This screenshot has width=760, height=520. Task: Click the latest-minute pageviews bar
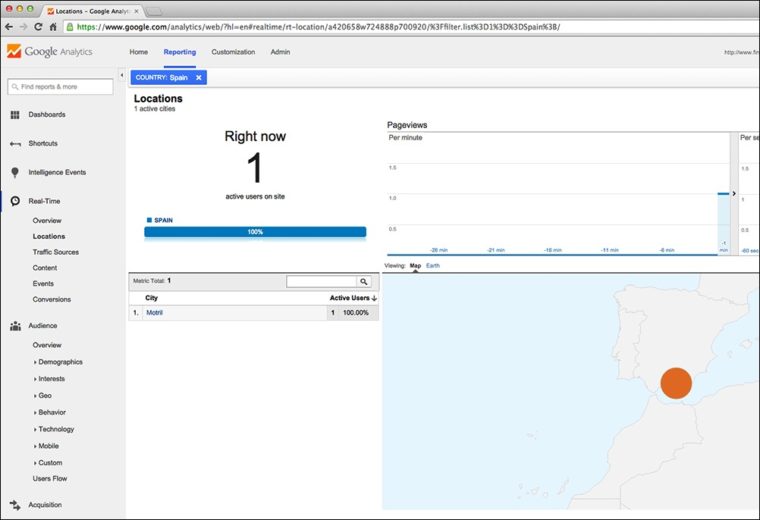(x=723, y=223)
